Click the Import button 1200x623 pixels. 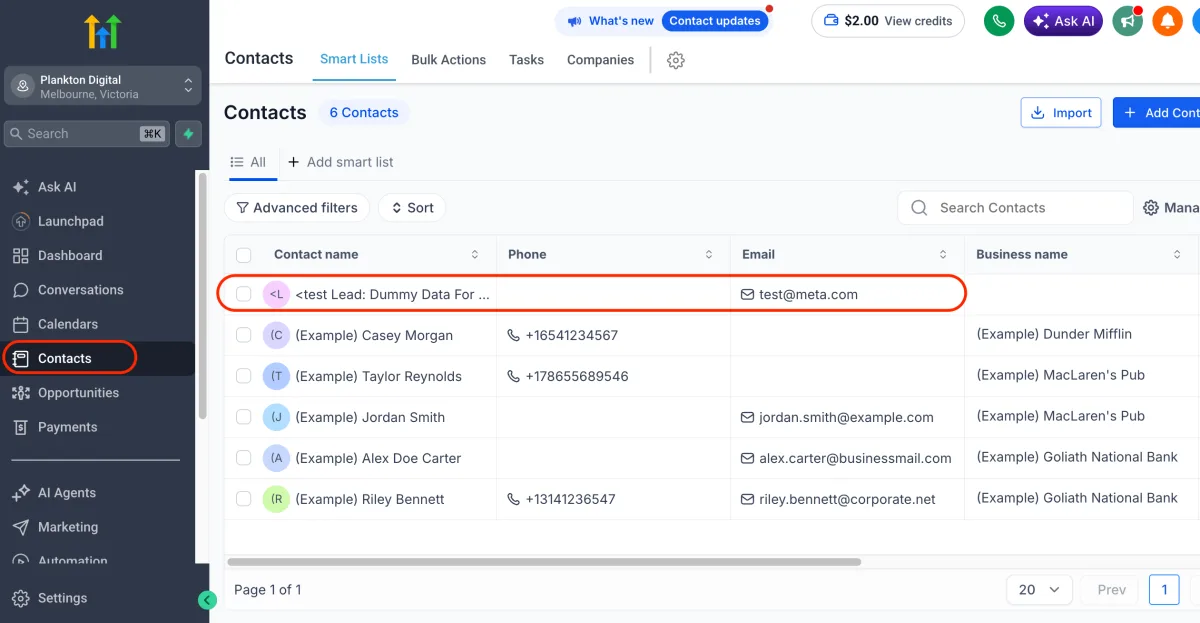[x=1061, y=113]
